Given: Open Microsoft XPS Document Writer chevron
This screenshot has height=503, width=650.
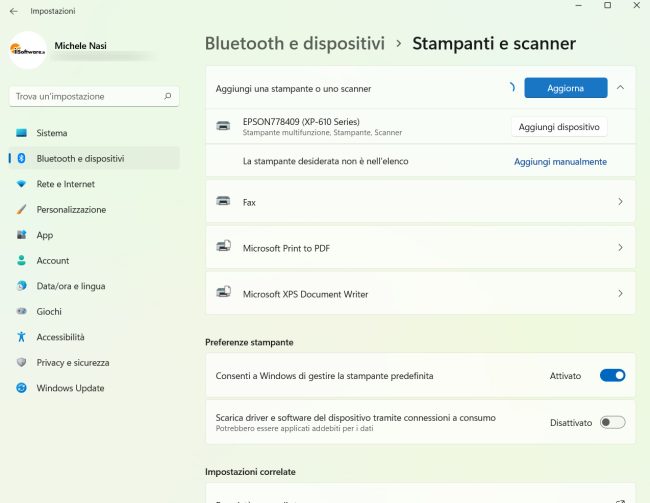Looking at the screenshot, I should 620,293.
